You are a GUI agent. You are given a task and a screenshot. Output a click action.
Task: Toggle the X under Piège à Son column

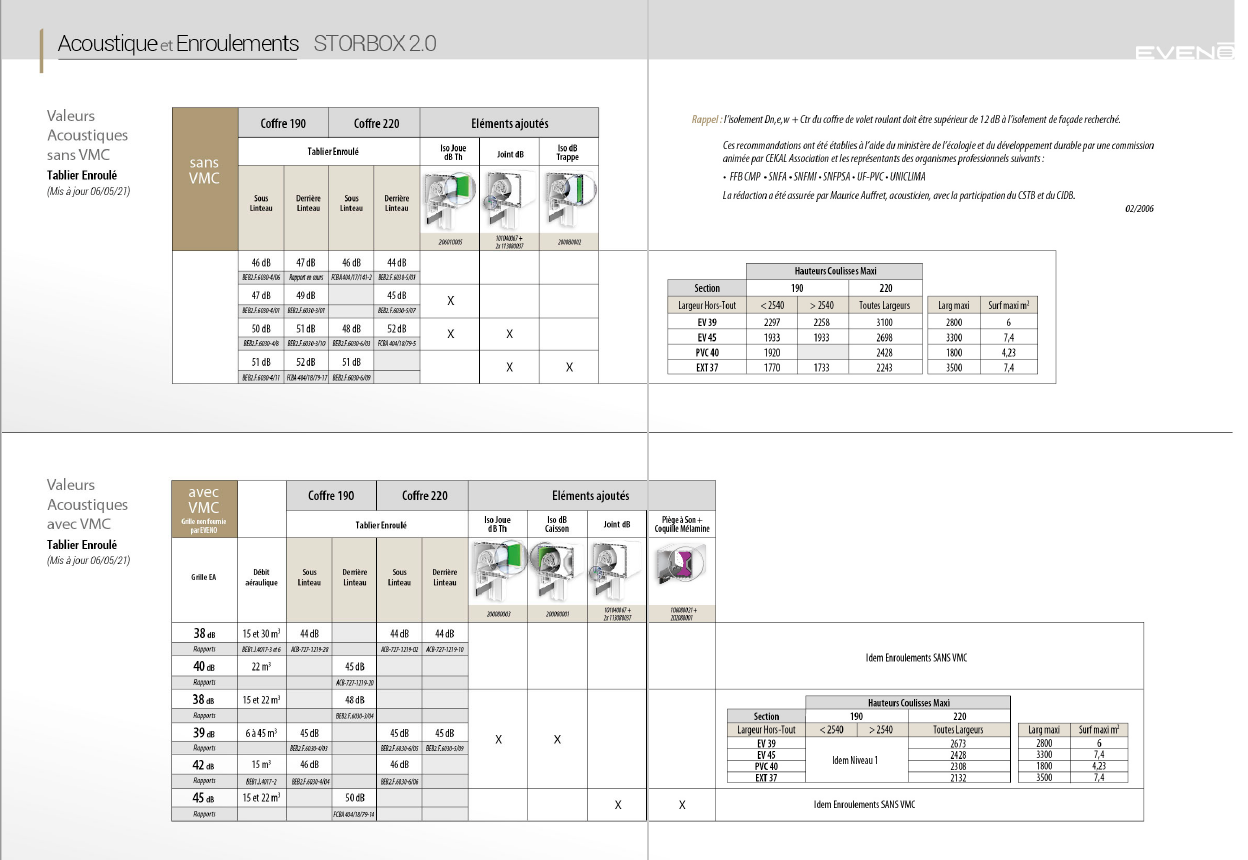(x=682, y=805)
